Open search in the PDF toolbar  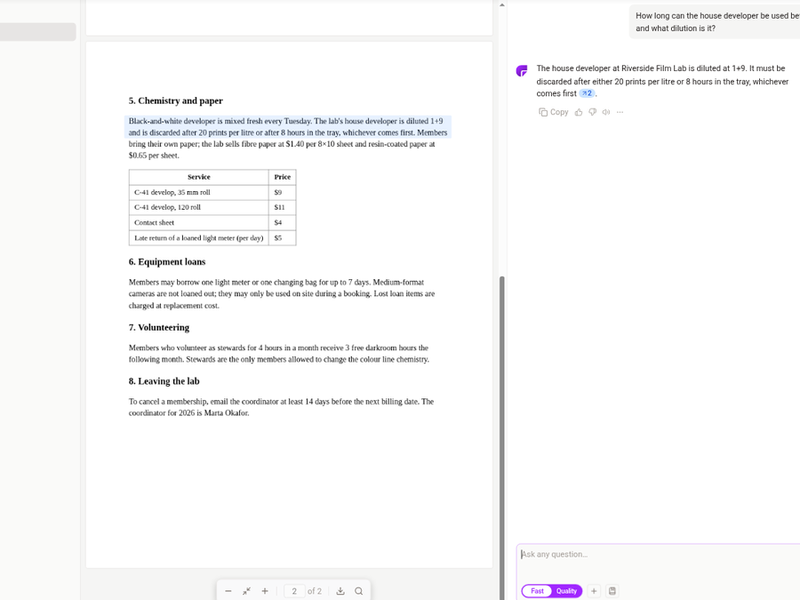coord(359,591)
